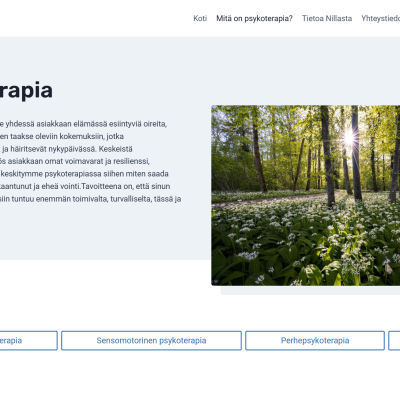Select the Sensomotorinen psykoterapia button
This screenshot has width=400, height=400.
(x=151, y=341)
